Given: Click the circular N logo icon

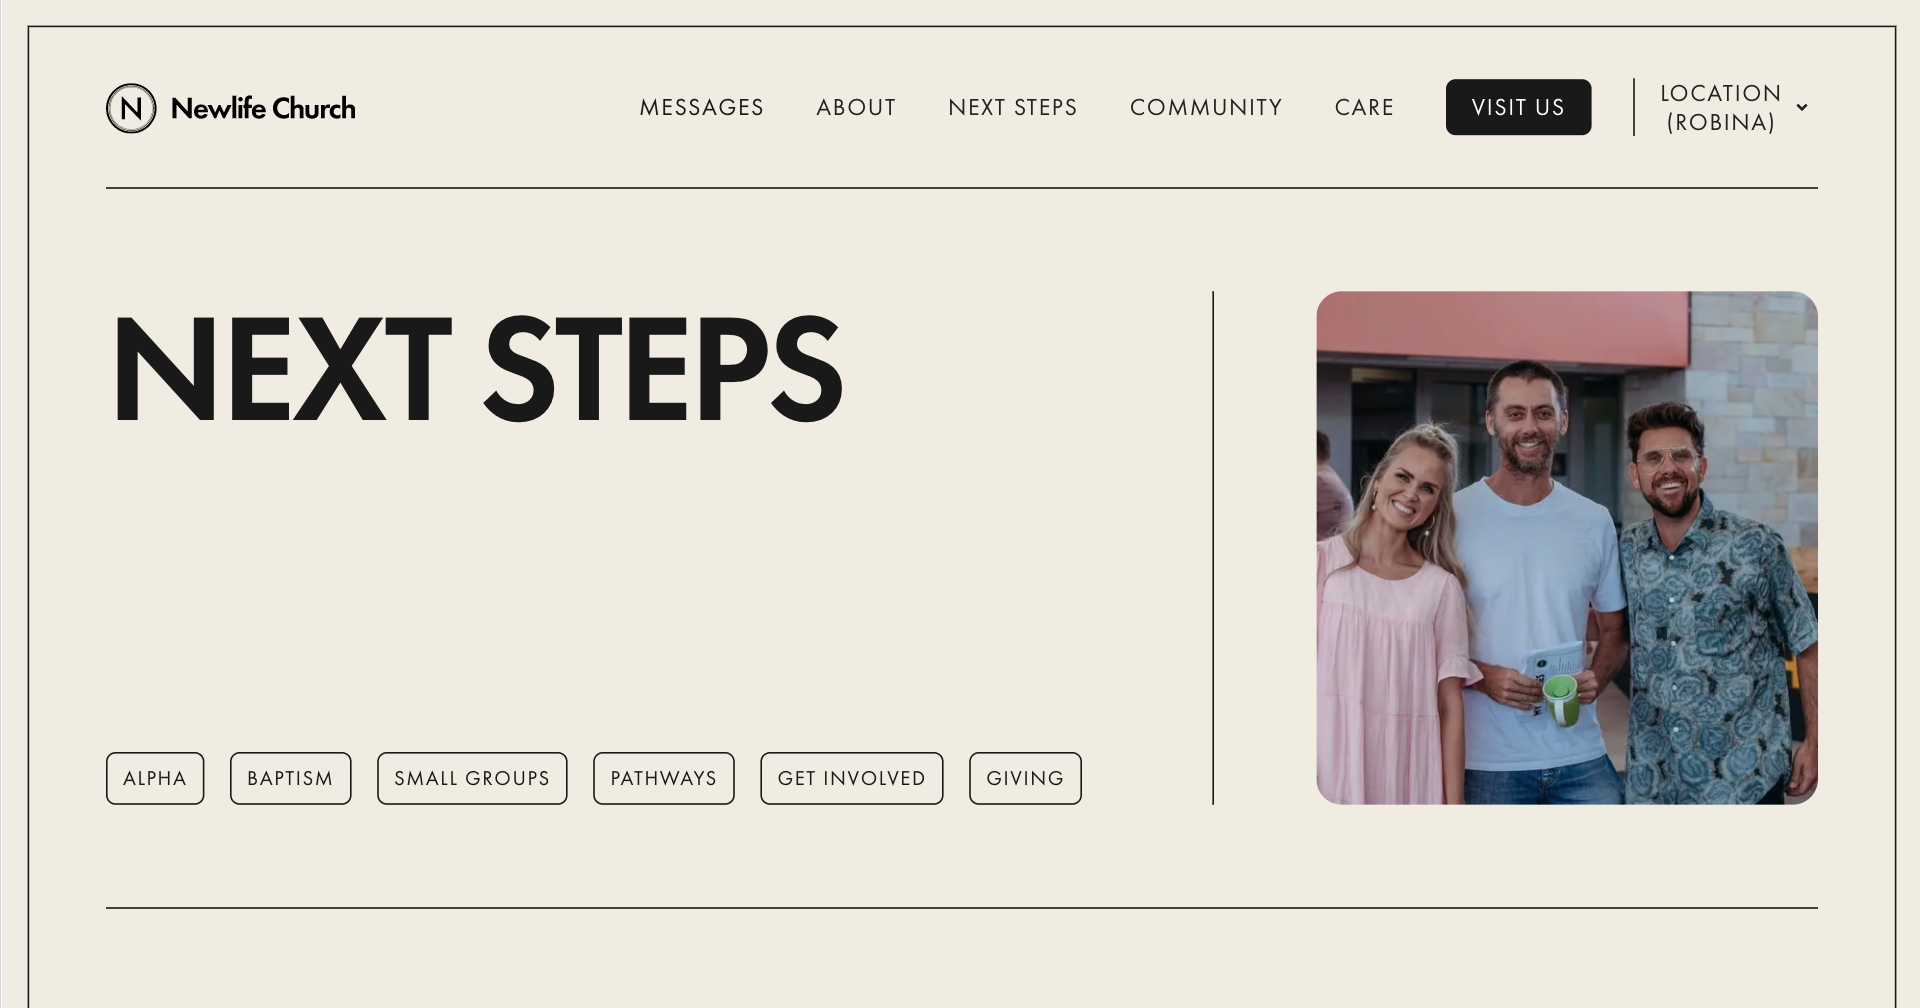Looking at the screenshot, I should [130, 108].
